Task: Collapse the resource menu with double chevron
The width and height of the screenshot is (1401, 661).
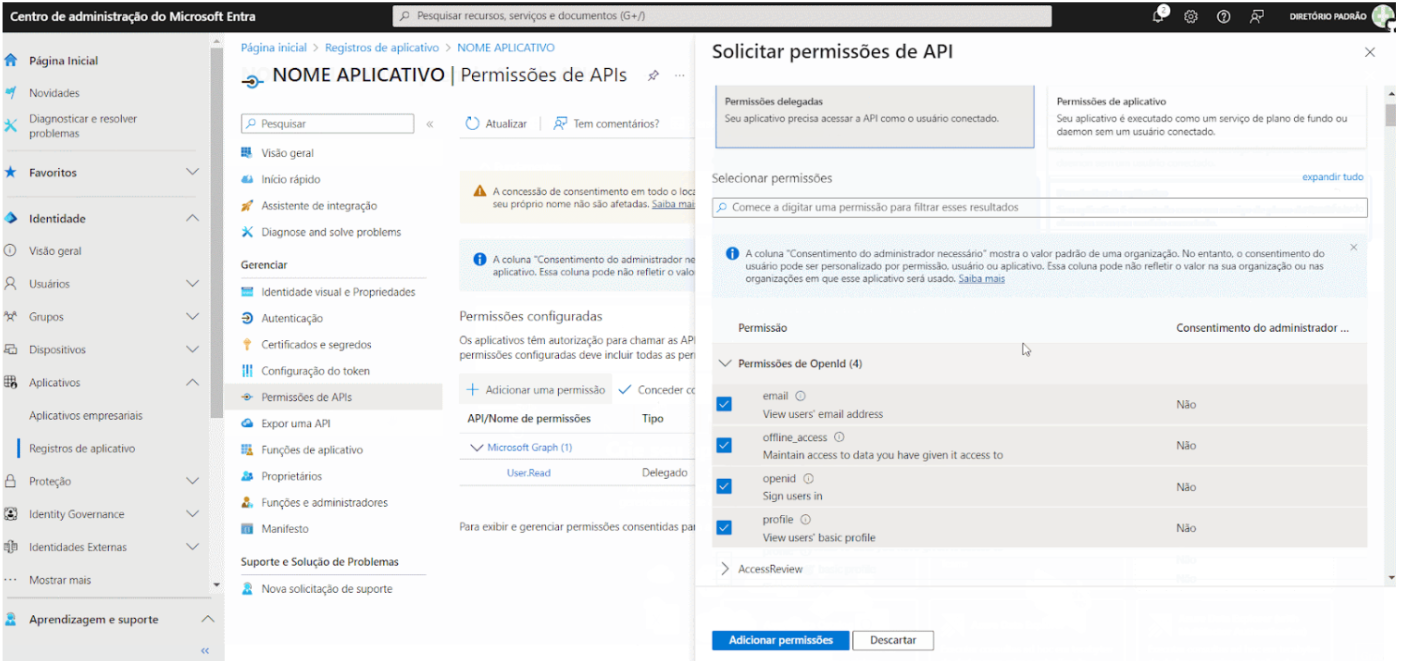Action: point(430,124)
